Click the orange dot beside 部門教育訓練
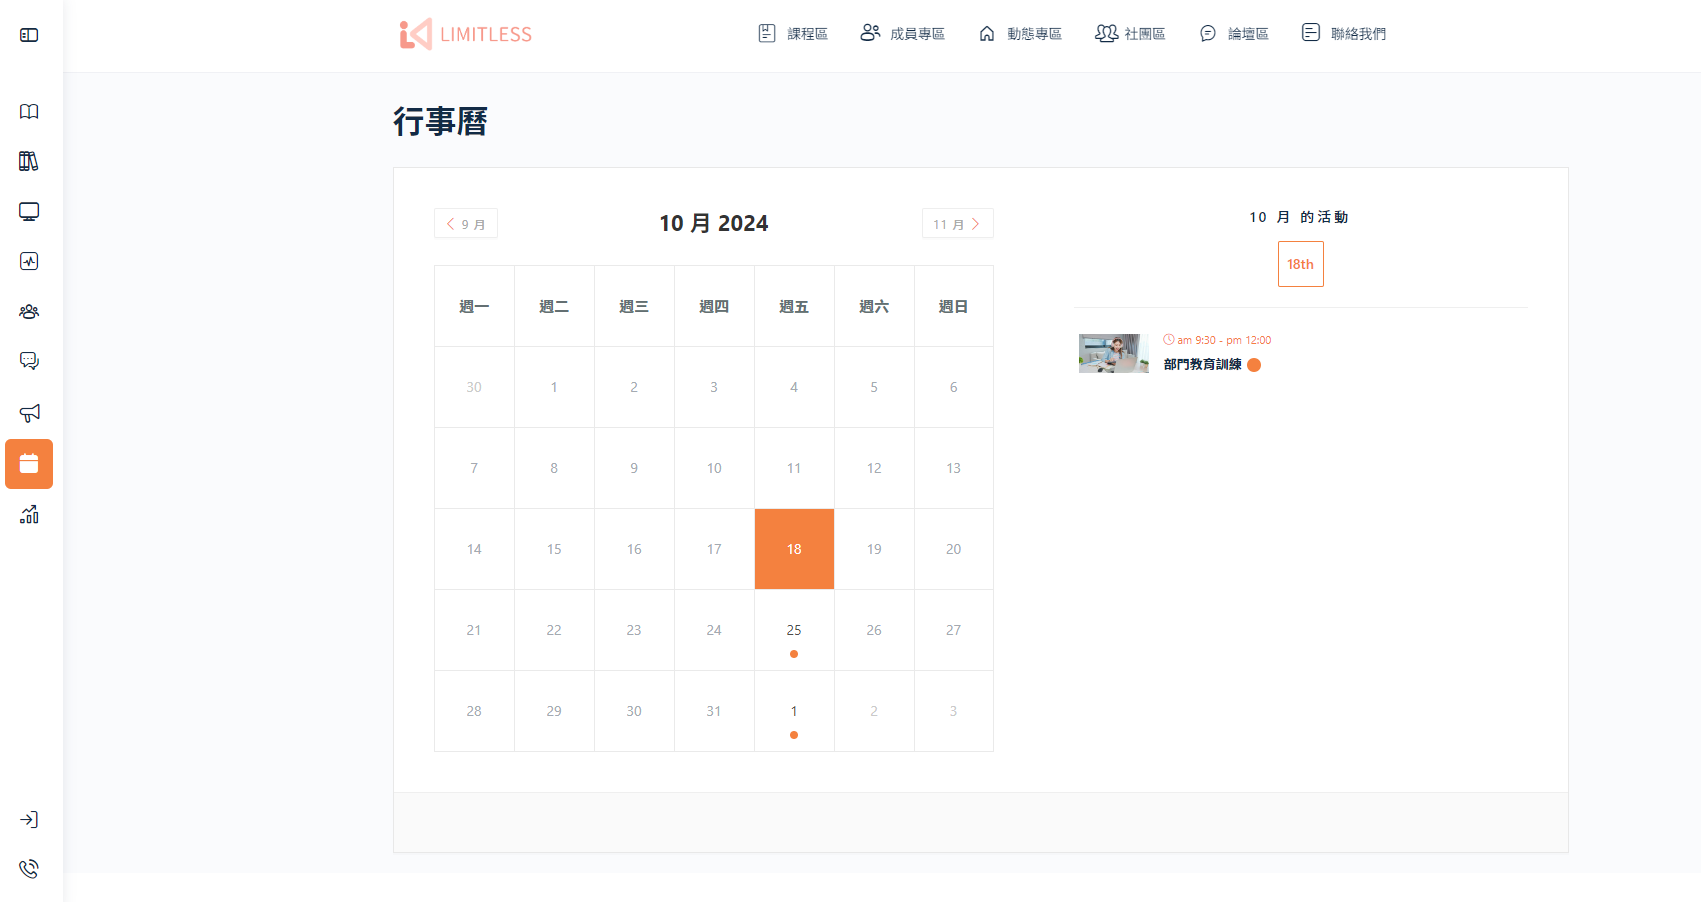The image size is (1701, 902). tap(1254, 365)
